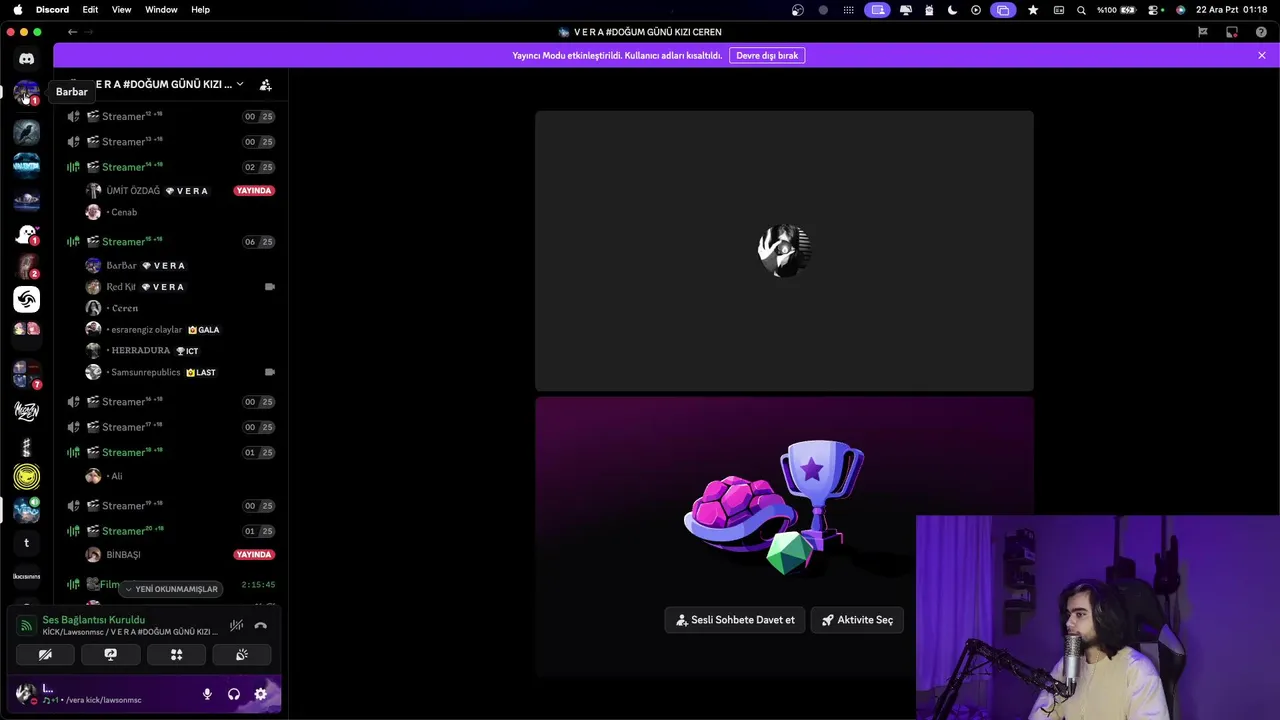
Task: Open activities launcher in voice panel
Action: click(x=176, y=655)
